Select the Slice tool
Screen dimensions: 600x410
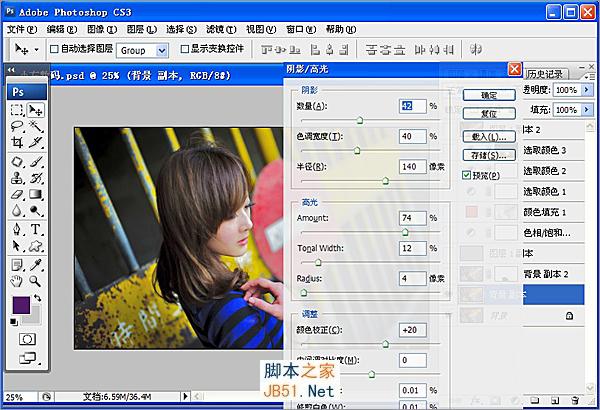coord(36,142)
